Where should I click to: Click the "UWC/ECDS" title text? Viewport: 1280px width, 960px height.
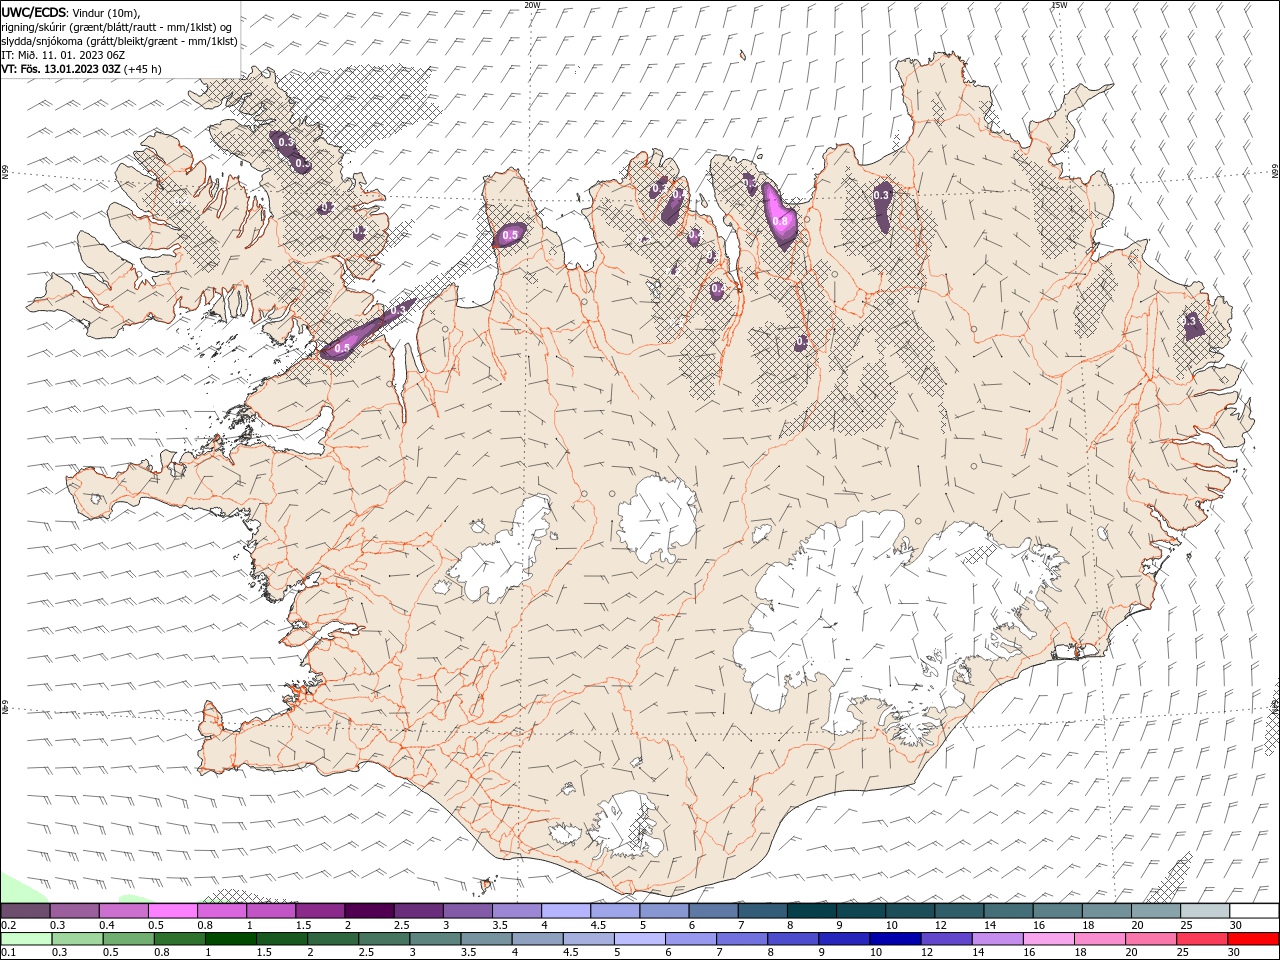[33, 12]
